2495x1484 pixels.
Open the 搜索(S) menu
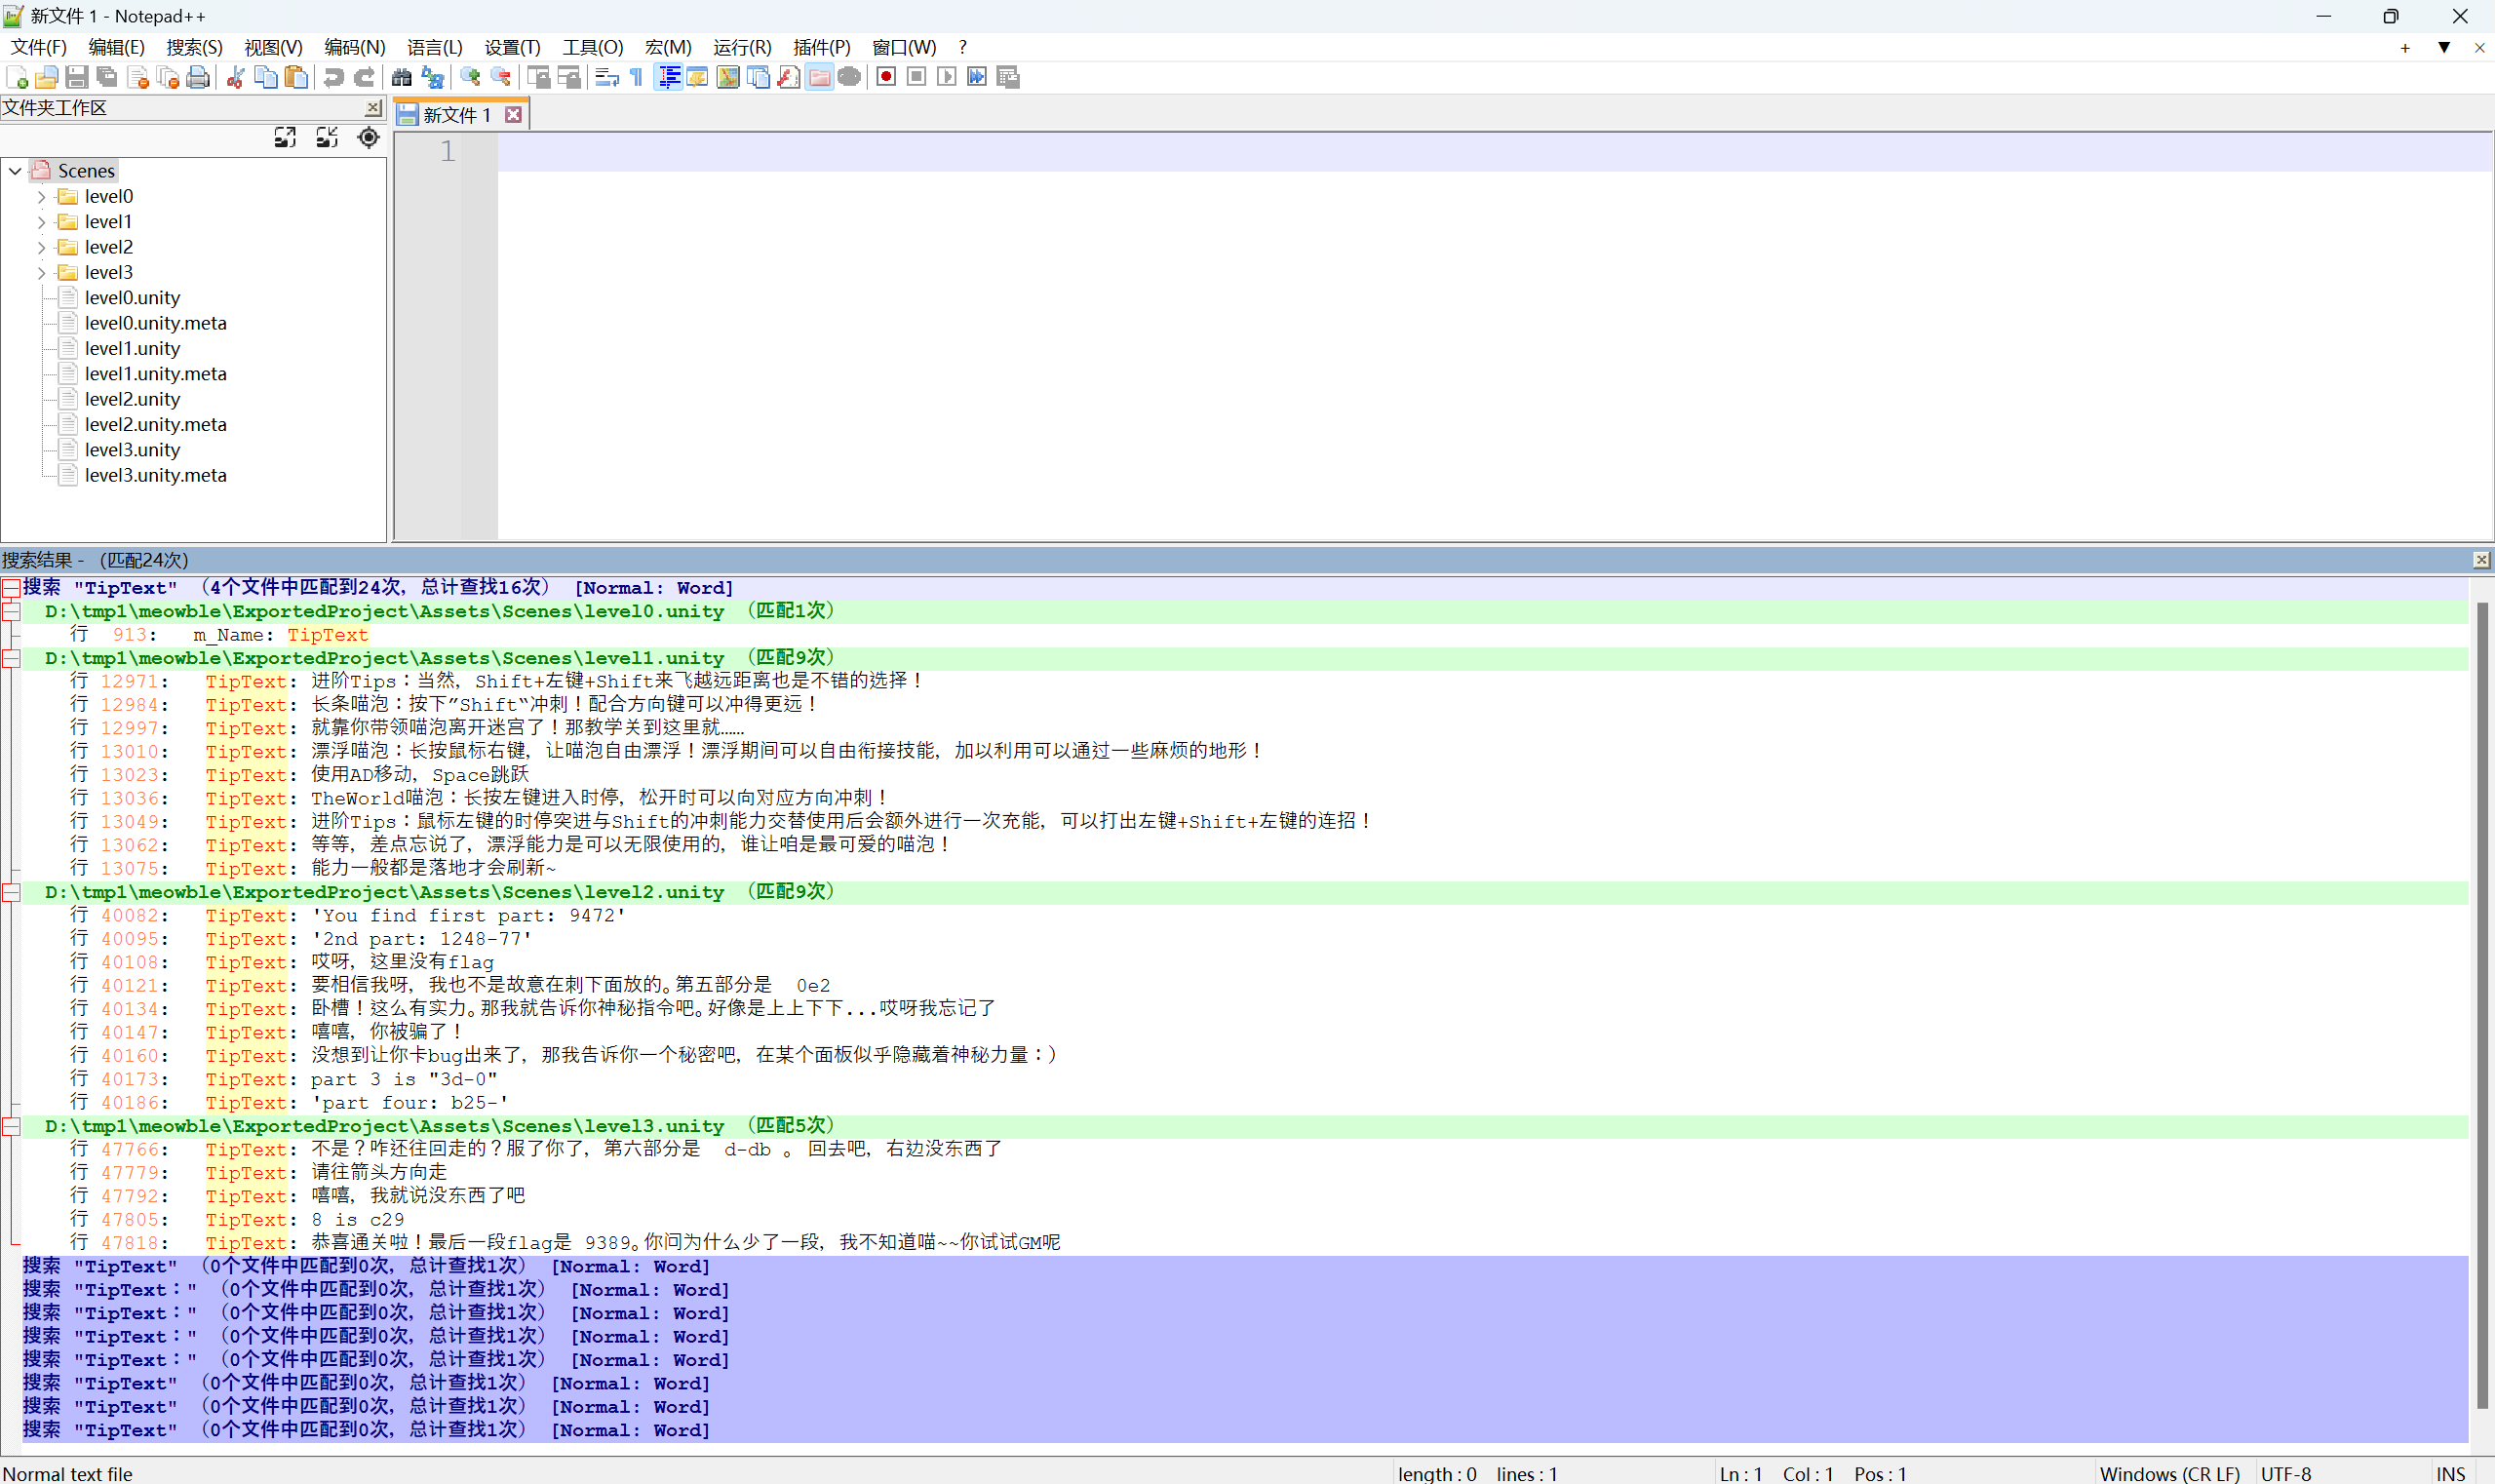tap(194, 47)
